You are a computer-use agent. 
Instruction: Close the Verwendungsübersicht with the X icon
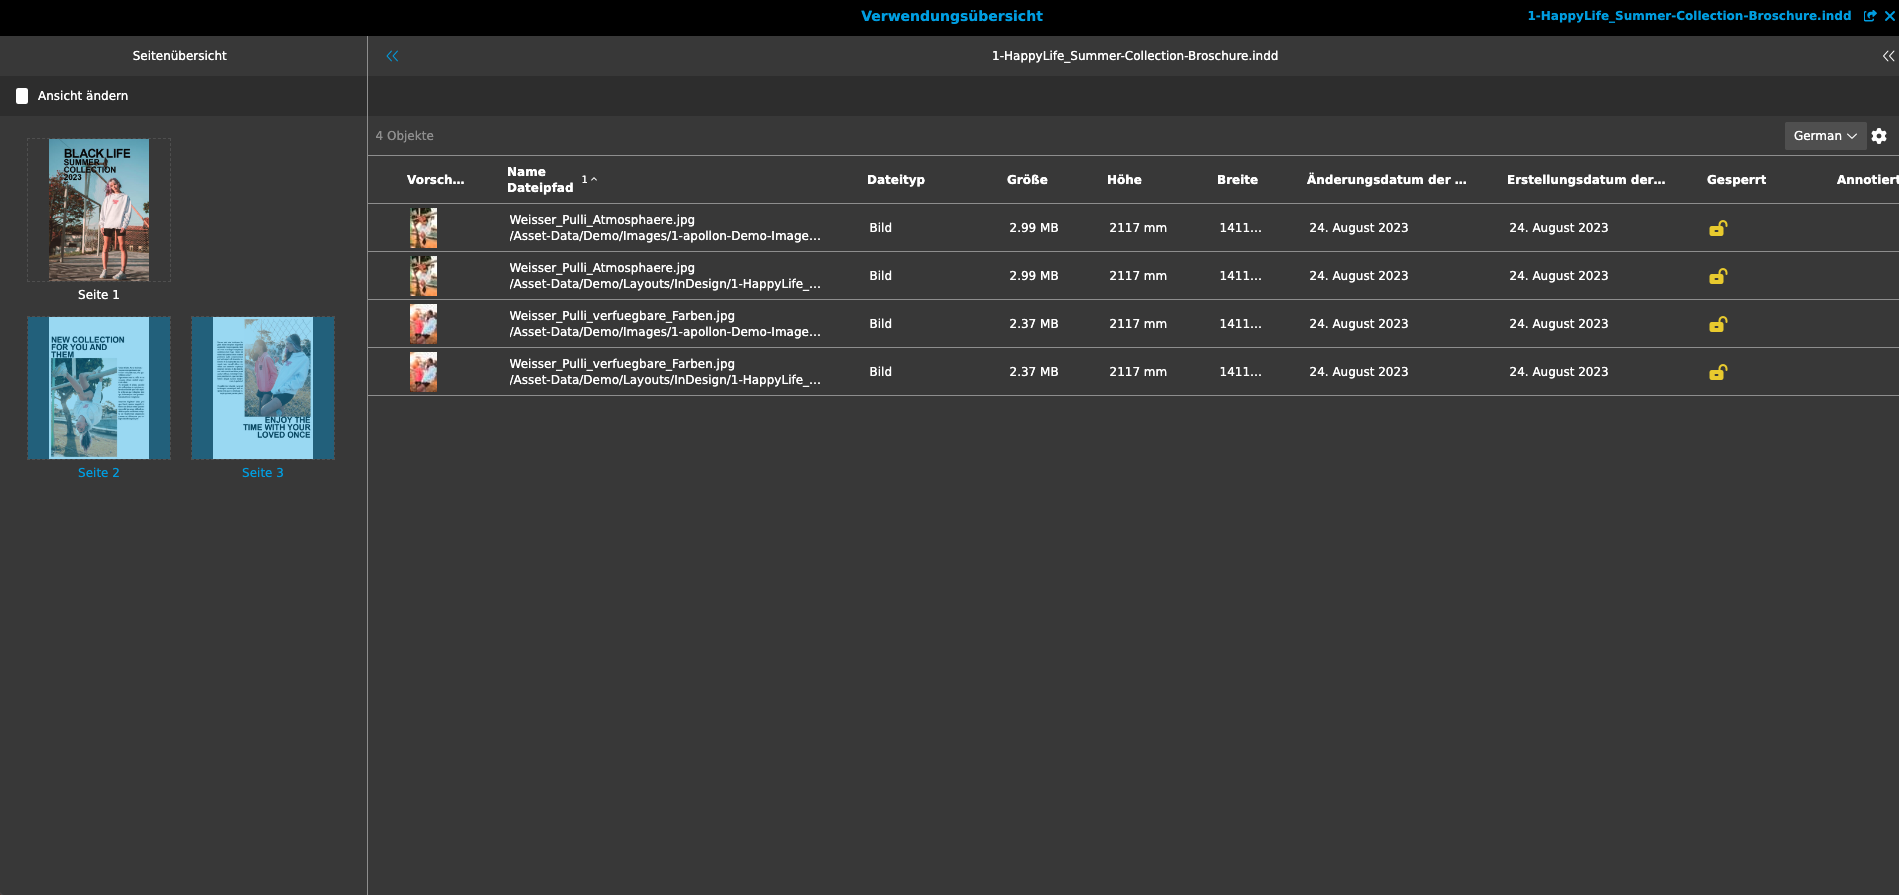click(x=1889, y=16)
